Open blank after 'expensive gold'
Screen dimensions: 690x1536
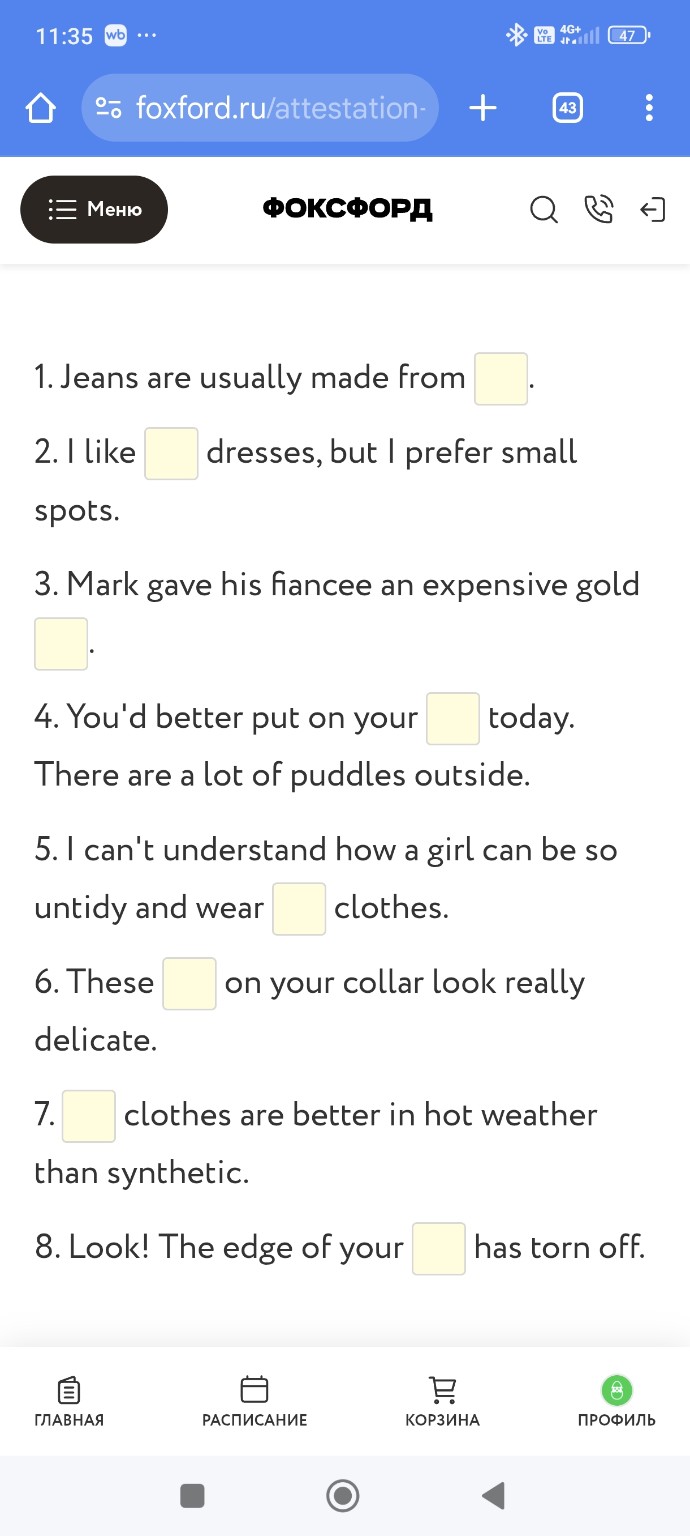[61, 643]
